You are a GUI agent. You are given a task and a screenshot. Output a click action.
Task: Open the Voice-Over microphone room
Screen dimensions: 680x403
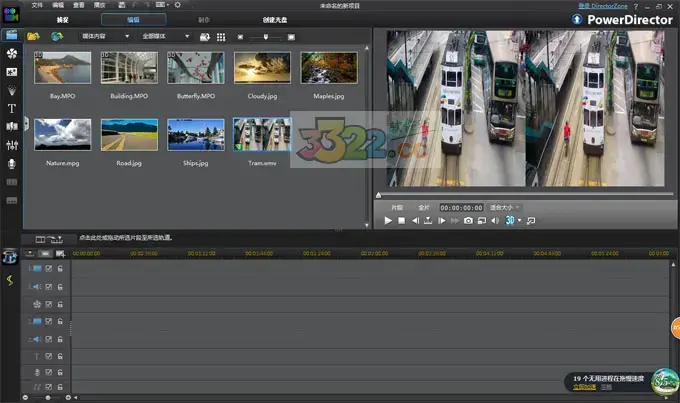pos(12,163)
